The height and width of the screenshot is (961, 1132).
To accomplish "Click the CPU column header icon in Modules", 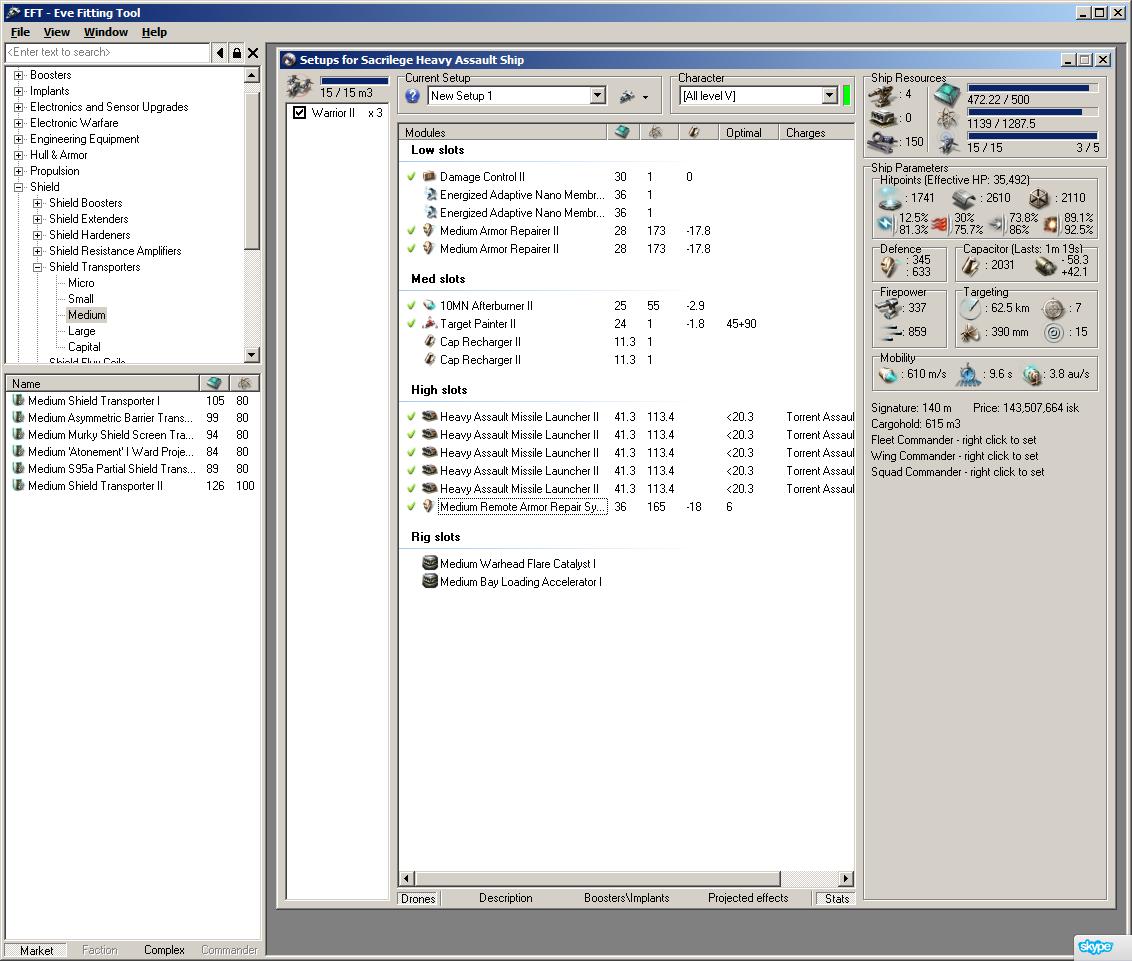I will [622, 132].
